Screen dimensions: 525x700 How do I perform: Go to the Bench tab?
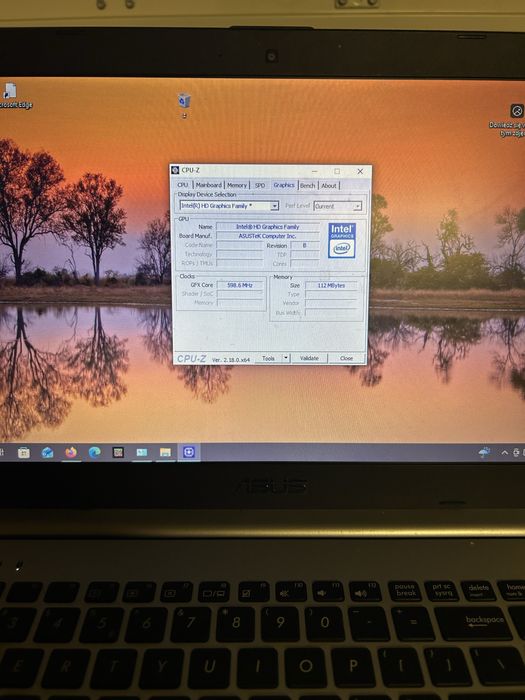pyautogui.click(x=308, y=185)
